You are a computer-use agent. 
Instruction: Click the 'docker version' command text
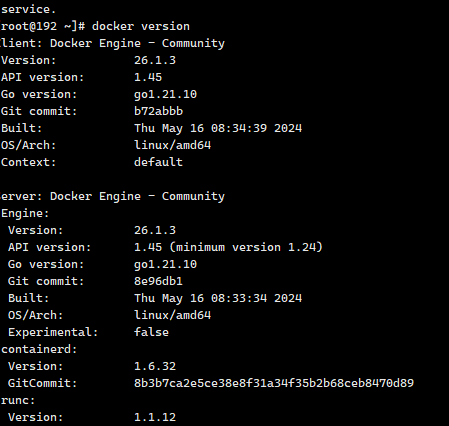(x=141, y=26)
